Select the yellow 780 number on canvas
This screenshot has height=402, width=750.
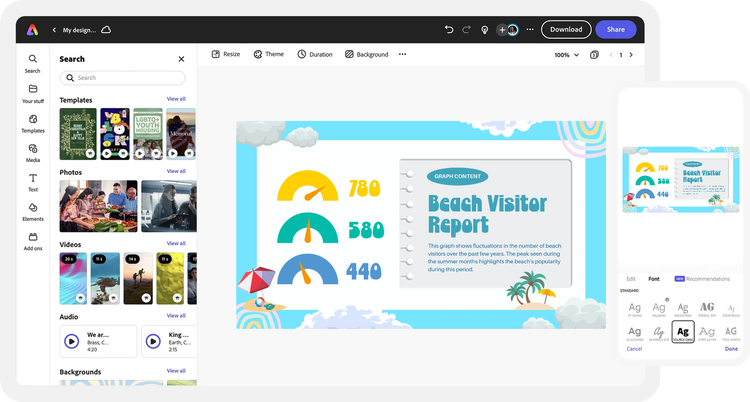point(364,188)
